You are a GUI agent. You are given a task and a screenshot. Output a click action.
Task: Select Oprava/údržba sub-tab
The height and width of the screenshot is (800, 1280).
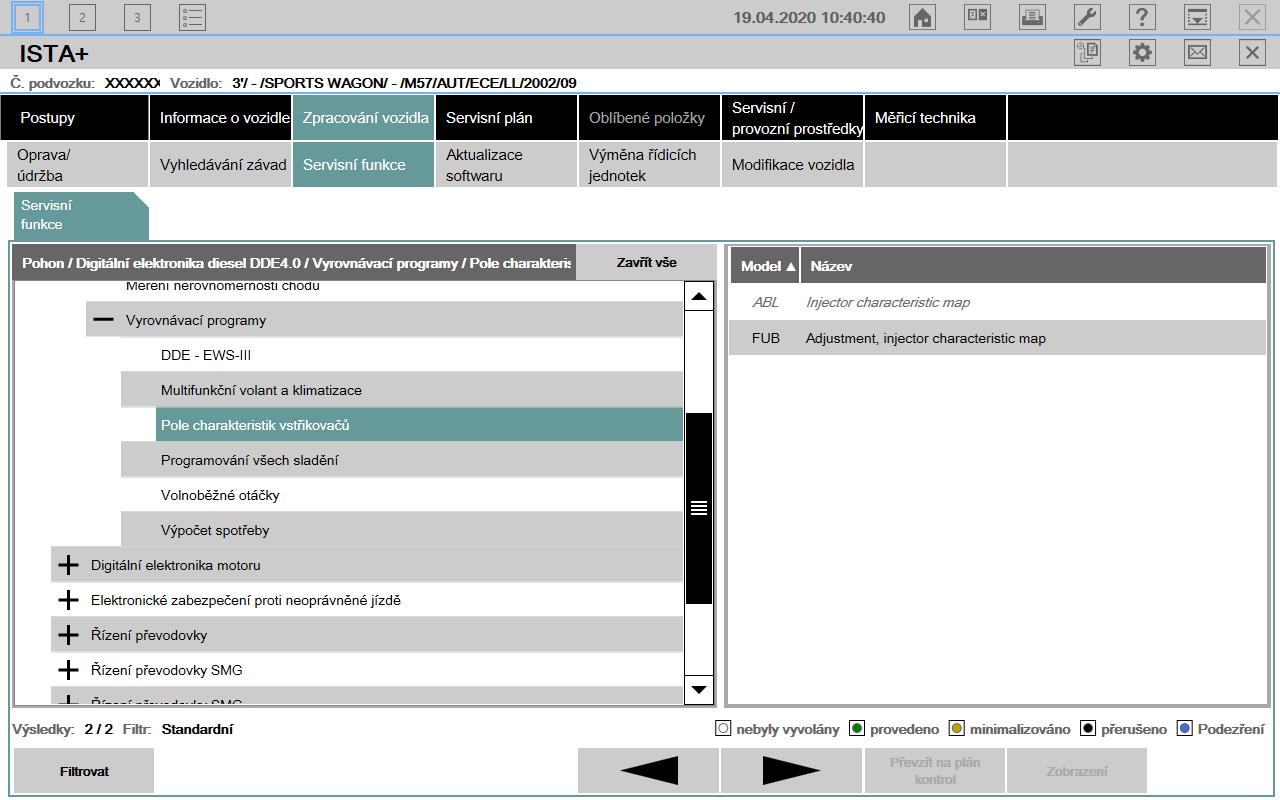click(x=78, y=165)
